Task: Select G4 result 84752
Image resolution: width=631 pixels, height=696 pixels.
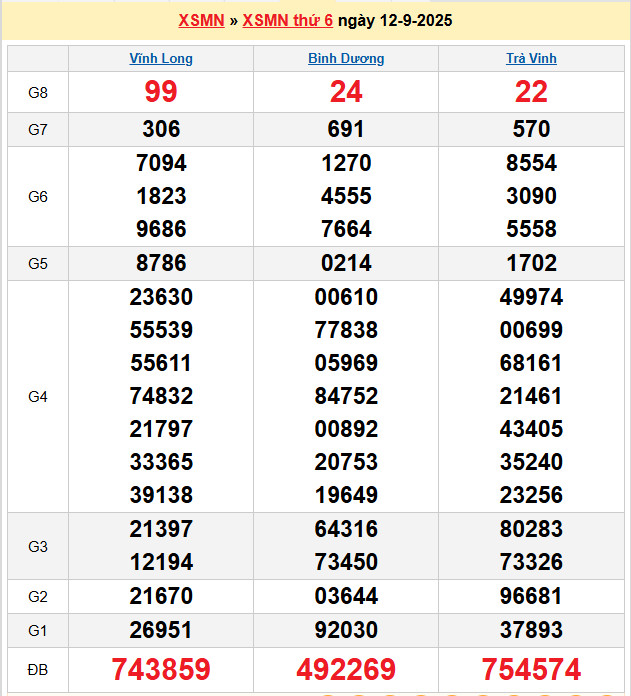Action: coord(346,396)
